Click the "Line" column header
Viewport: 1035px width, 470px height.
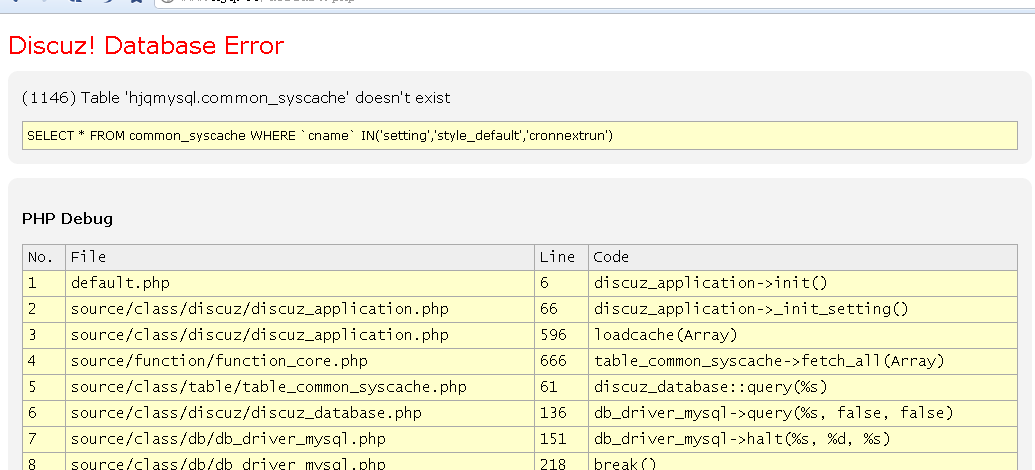click(x=557, y=257)
